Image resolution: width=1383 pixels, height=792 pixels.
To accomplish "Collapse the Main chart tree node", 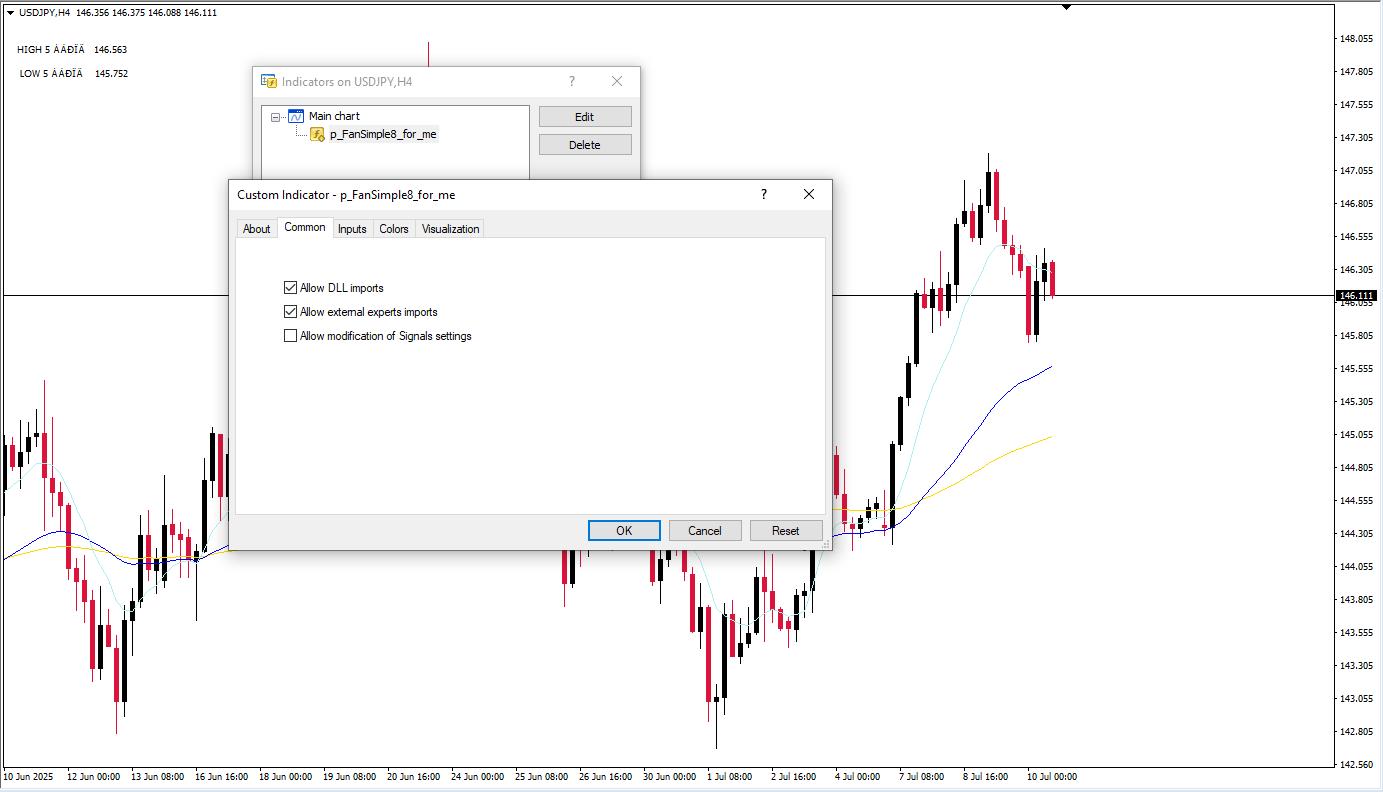I will [276, 117].
